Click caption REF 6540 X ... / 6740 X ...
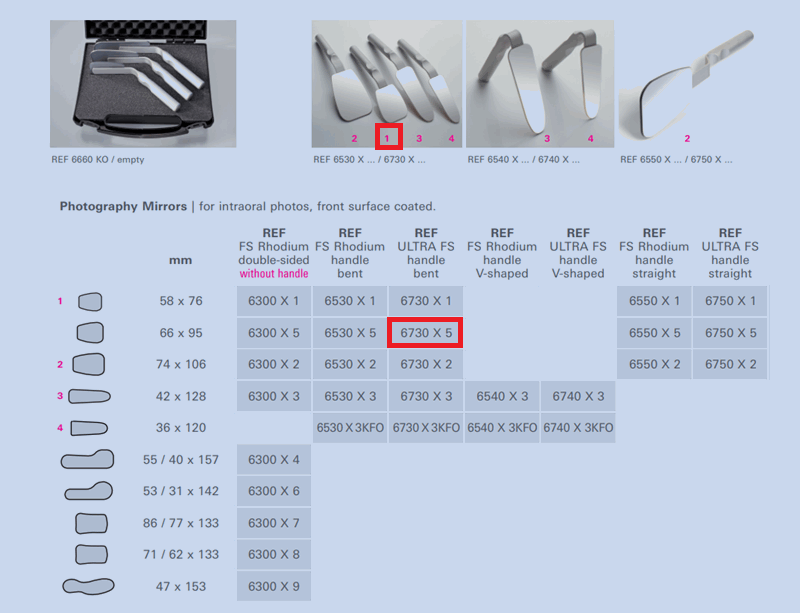Image resolution: width=800 pixels, height=613 pixels. point(523,160)
